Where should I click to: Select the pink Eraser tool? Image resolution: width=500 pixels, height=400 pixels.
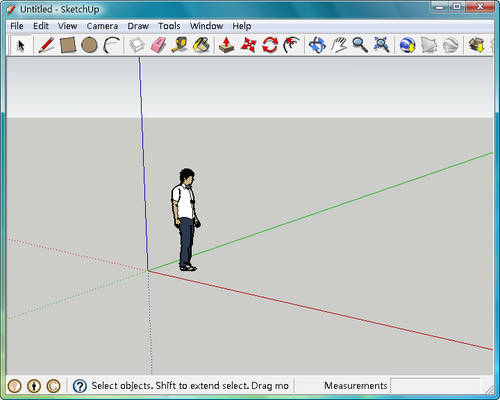click(x=158, y=45)
